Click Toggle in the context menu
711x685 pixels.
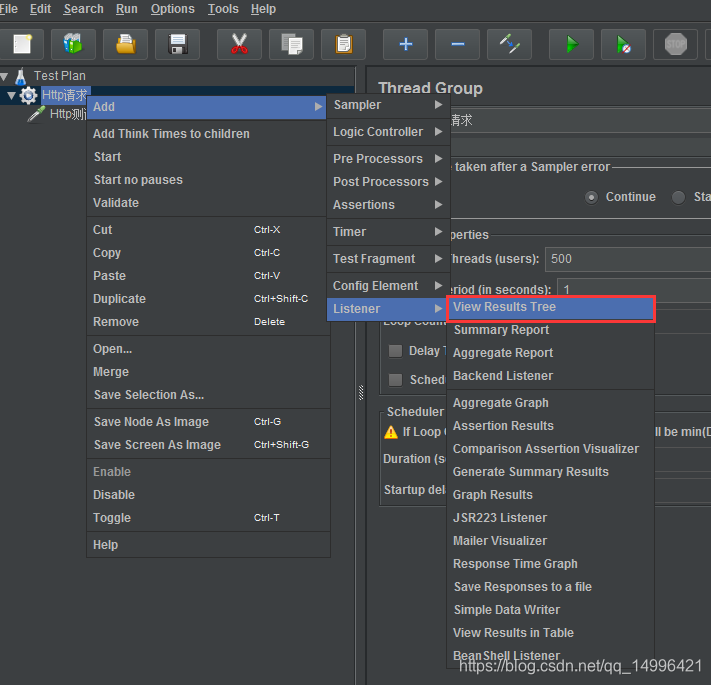(208, 518)
